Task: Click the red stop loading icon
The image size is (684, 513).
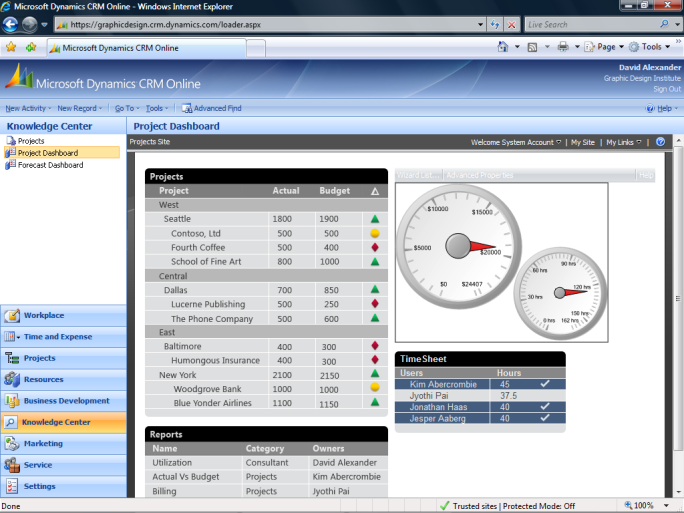Action: point(511,25)
